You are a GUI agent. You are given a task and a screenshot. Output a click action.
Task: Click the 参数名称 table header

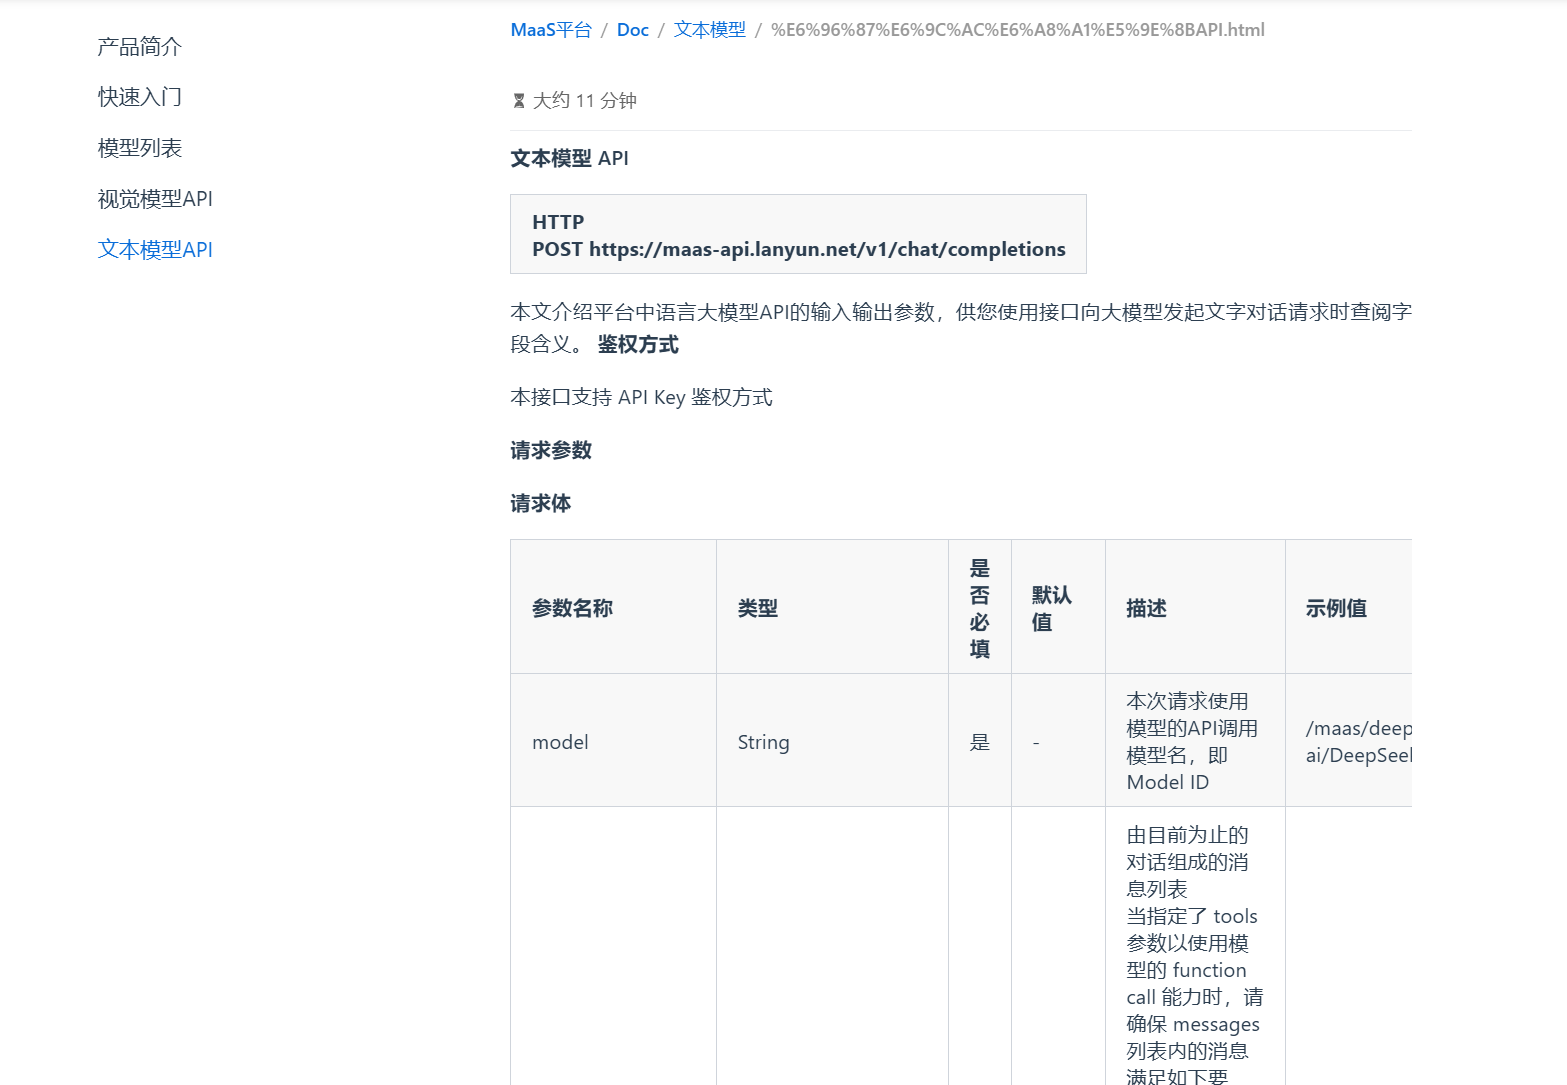click(572, 607)
